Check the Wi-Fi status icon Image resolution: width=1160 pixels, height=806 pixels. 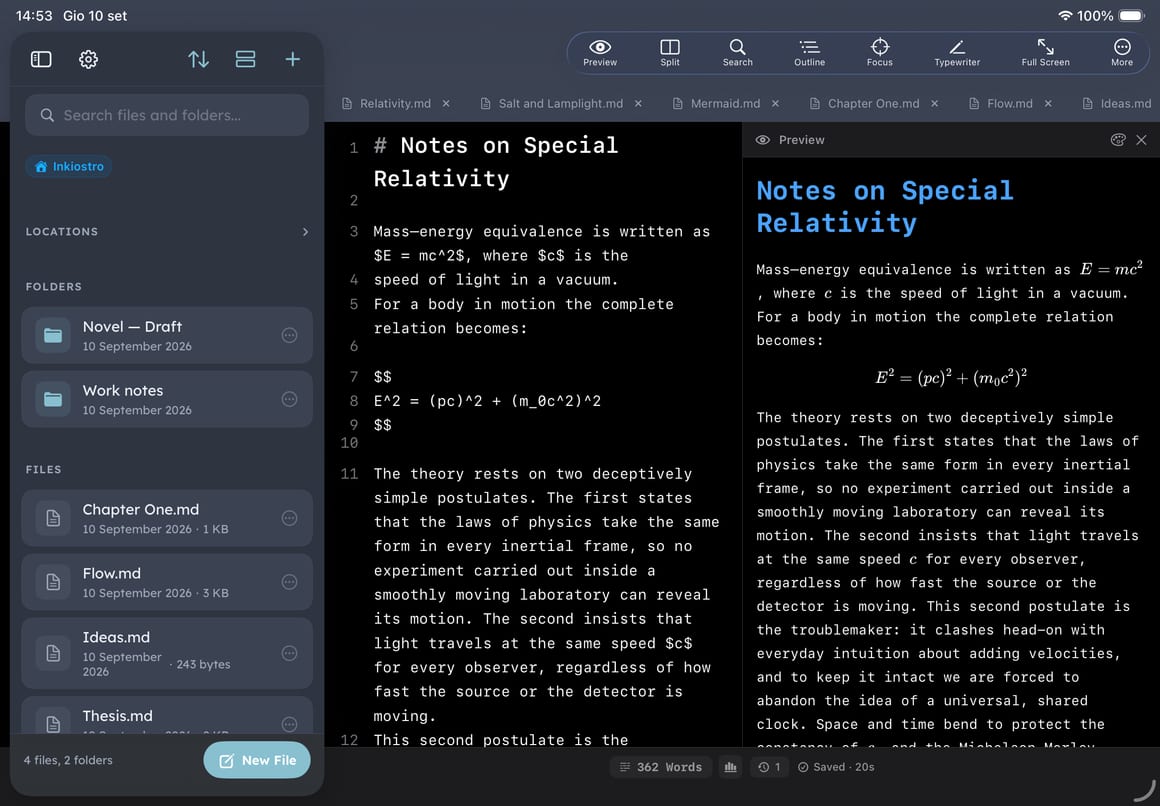tap(1065, 16)
